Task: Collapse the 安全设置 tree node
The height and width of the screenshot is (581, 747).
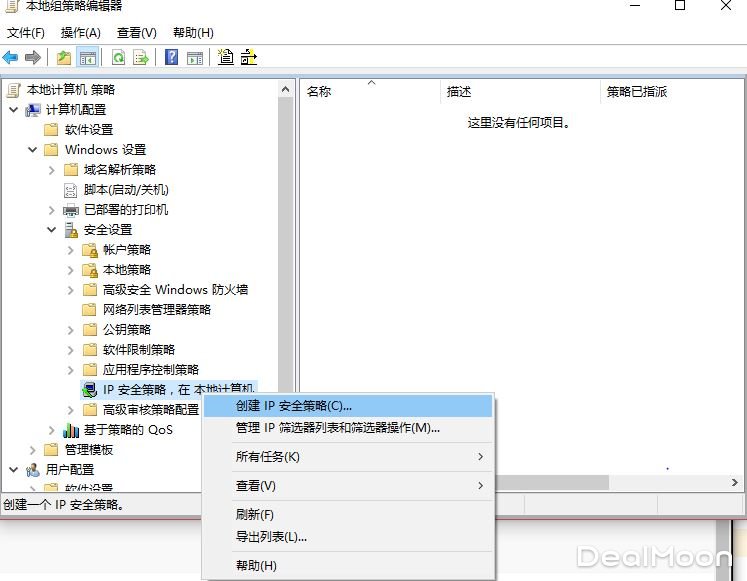Action: point(52,229)
